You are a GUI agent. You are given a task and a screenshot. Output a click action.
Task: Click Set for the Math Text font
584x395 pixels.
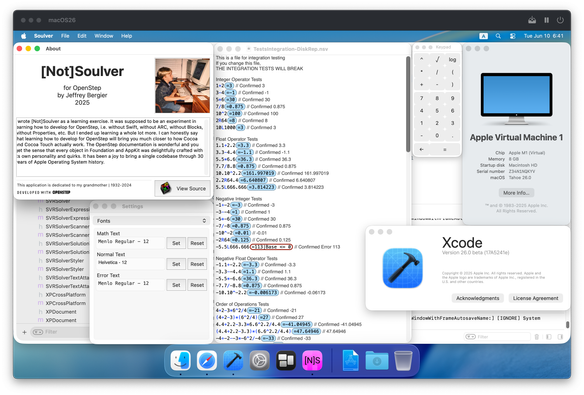[176, 243]
